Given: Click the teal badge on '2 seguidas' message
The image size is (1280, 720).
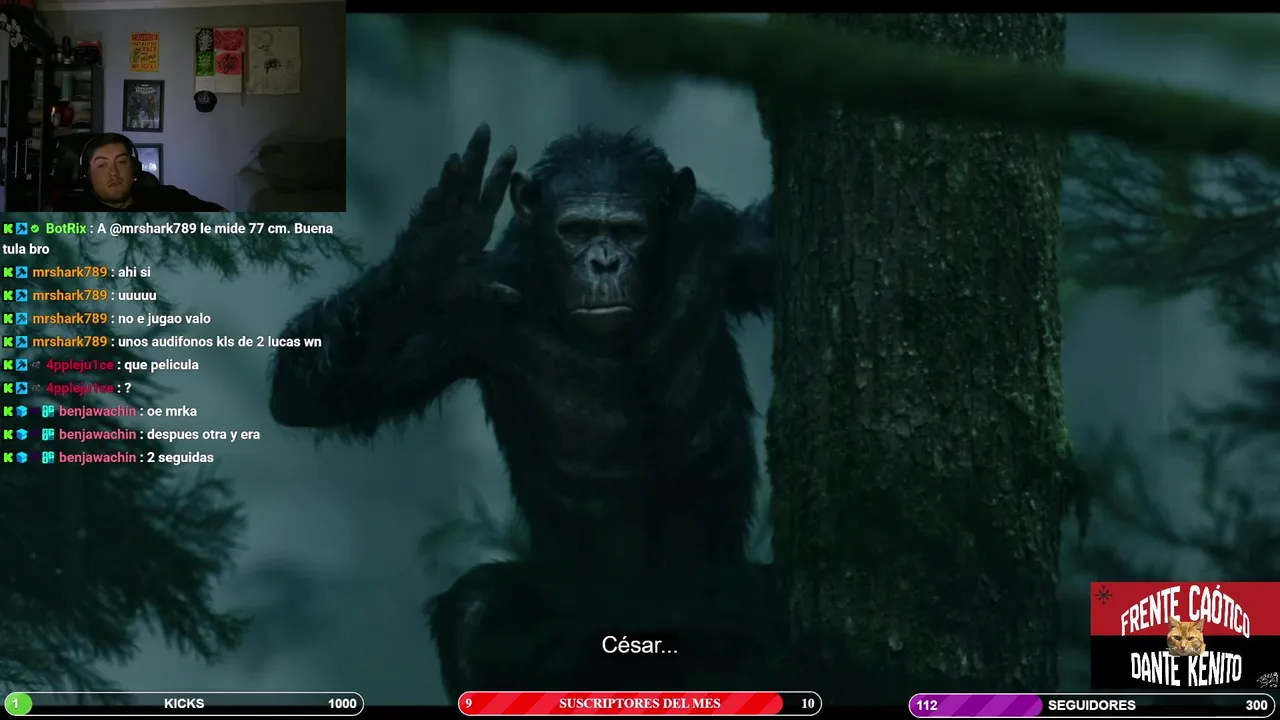Looking at the screenshot, I should click(48, 457).
